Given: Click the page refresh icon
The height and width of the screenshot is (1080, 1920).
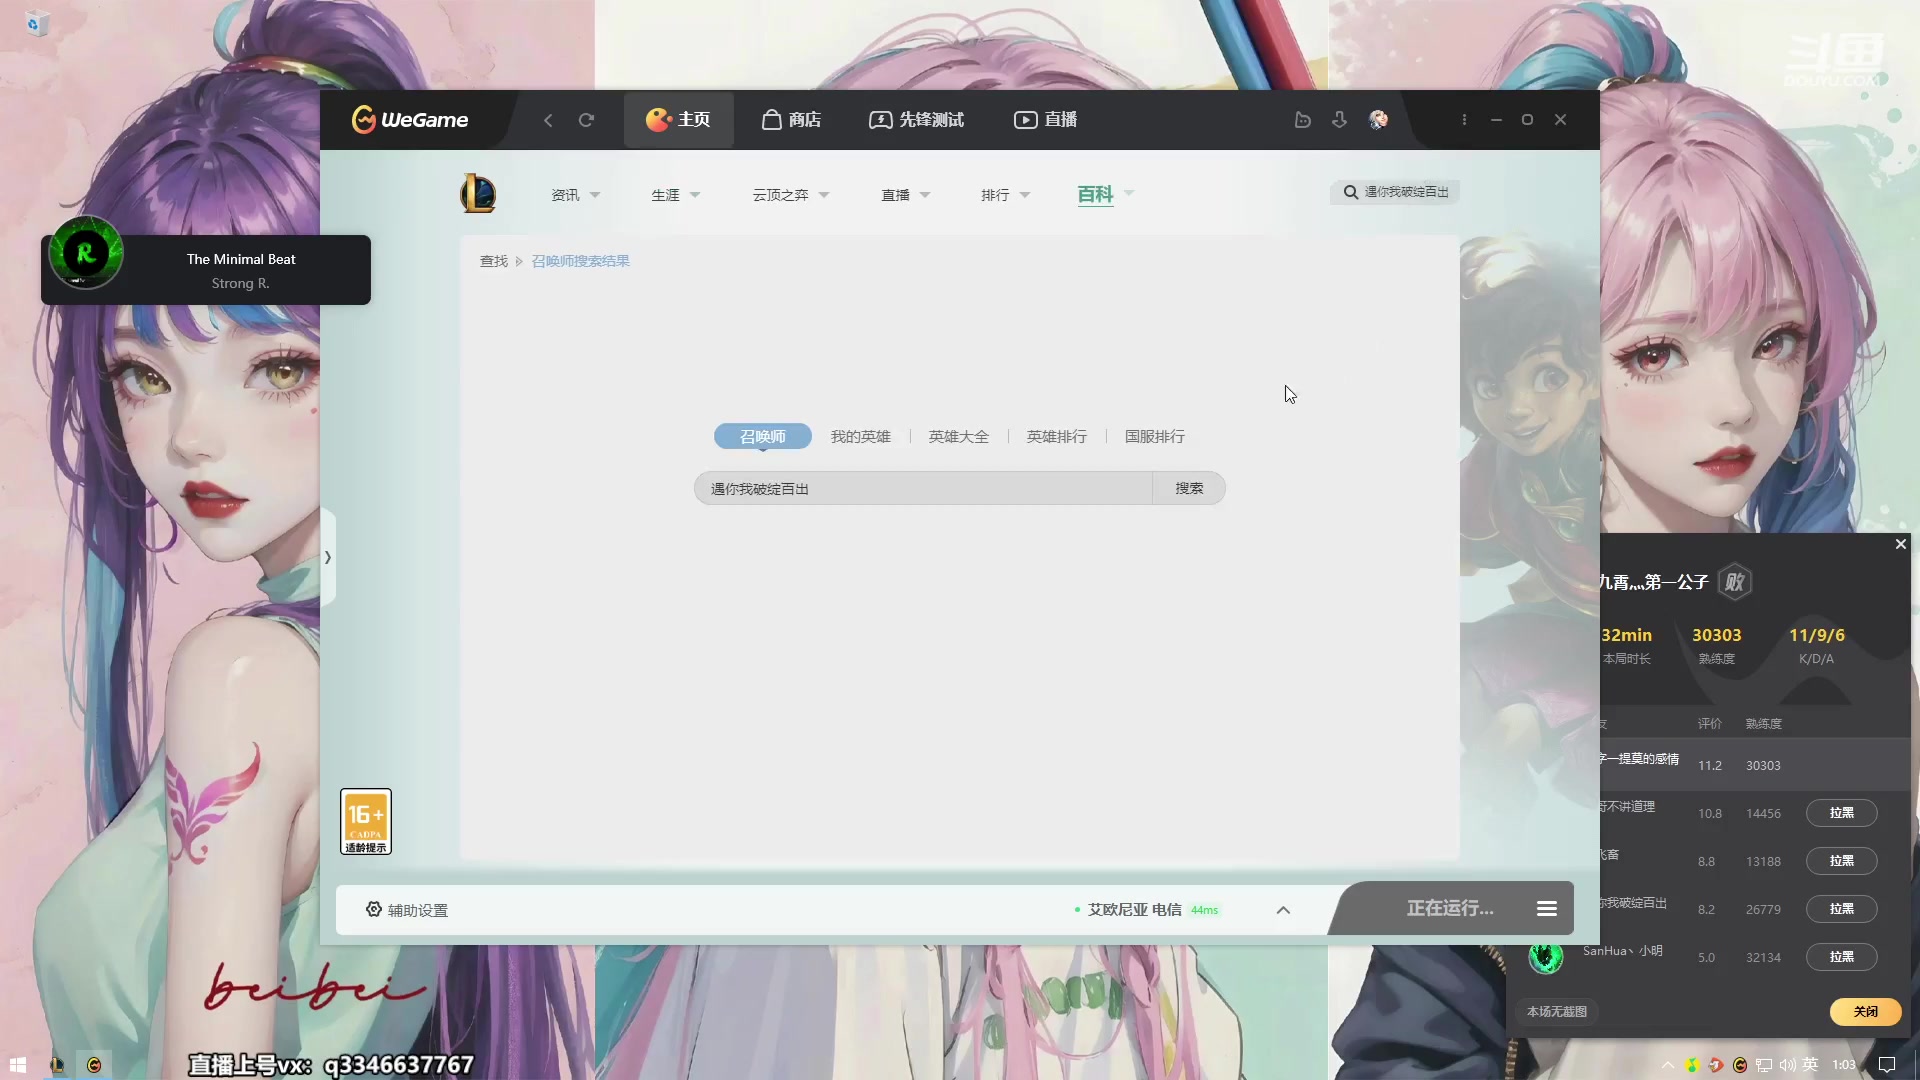Looking at the screenshot, I should [587, 119].
